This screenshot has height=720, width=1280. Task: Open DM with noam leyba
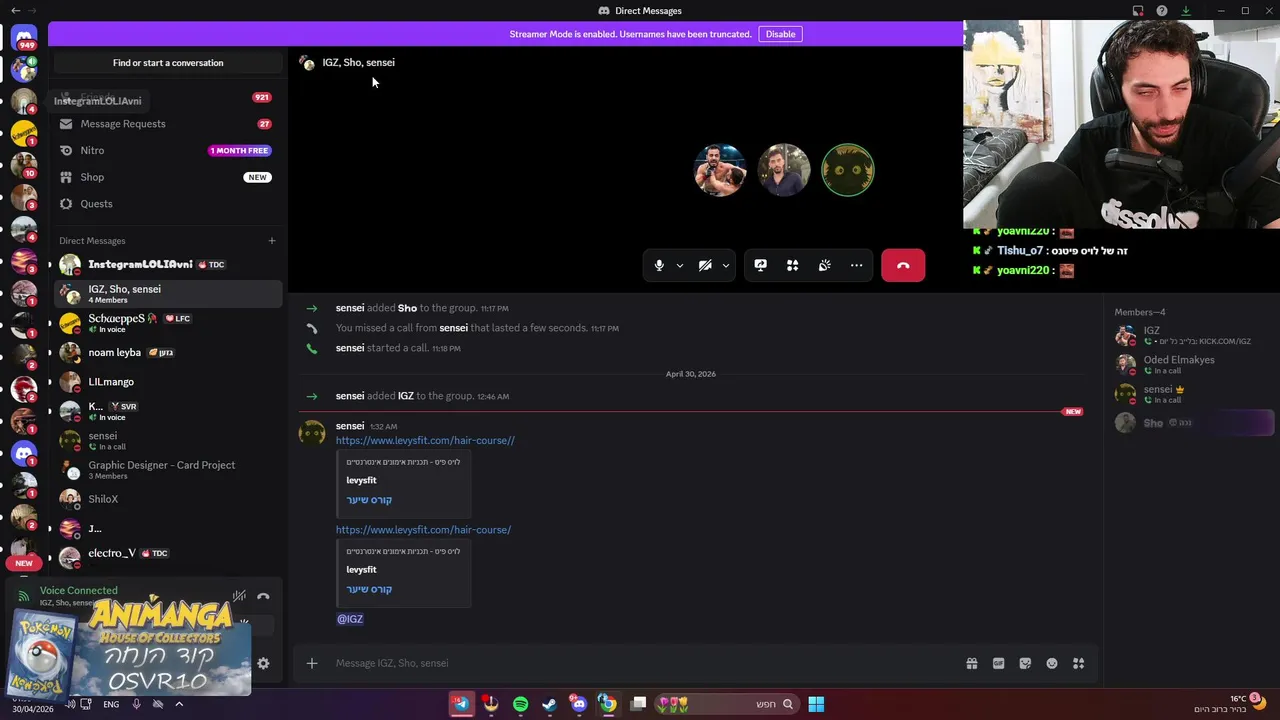click(x=168, y=352)
